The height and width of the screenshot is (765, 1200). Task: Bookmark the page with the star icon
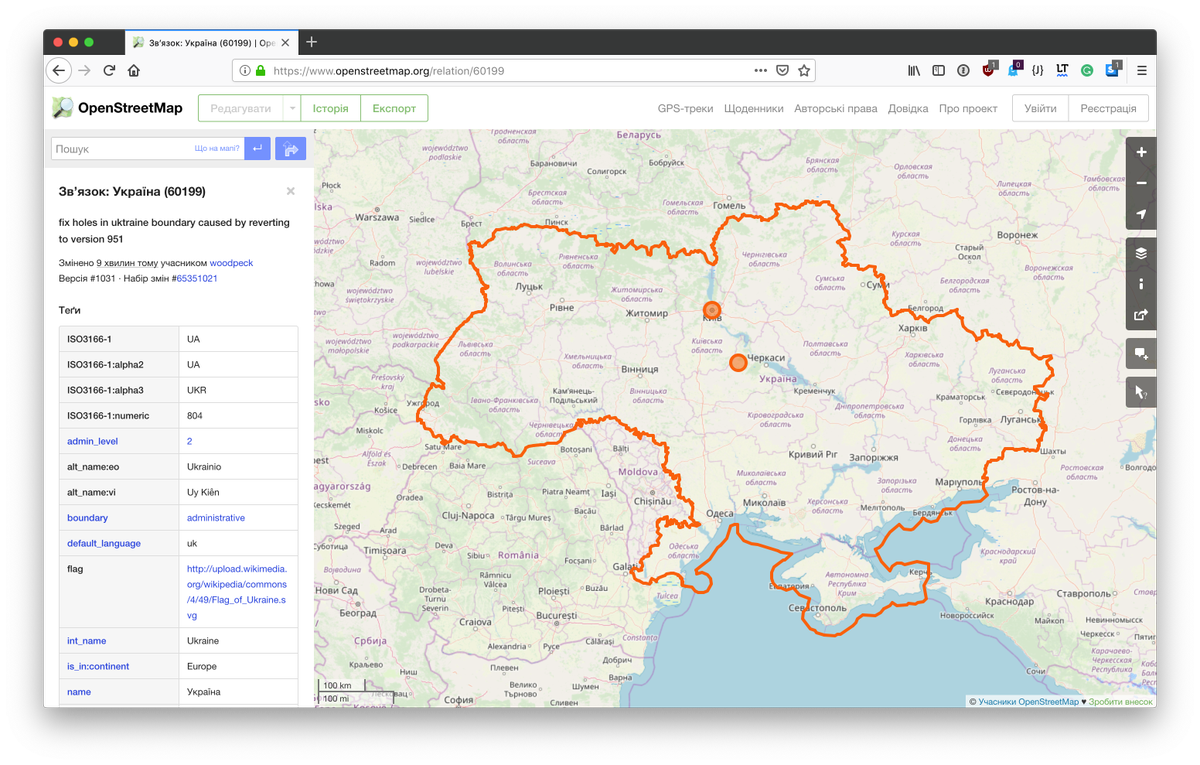pyautogui.click(x=805, y=70)
